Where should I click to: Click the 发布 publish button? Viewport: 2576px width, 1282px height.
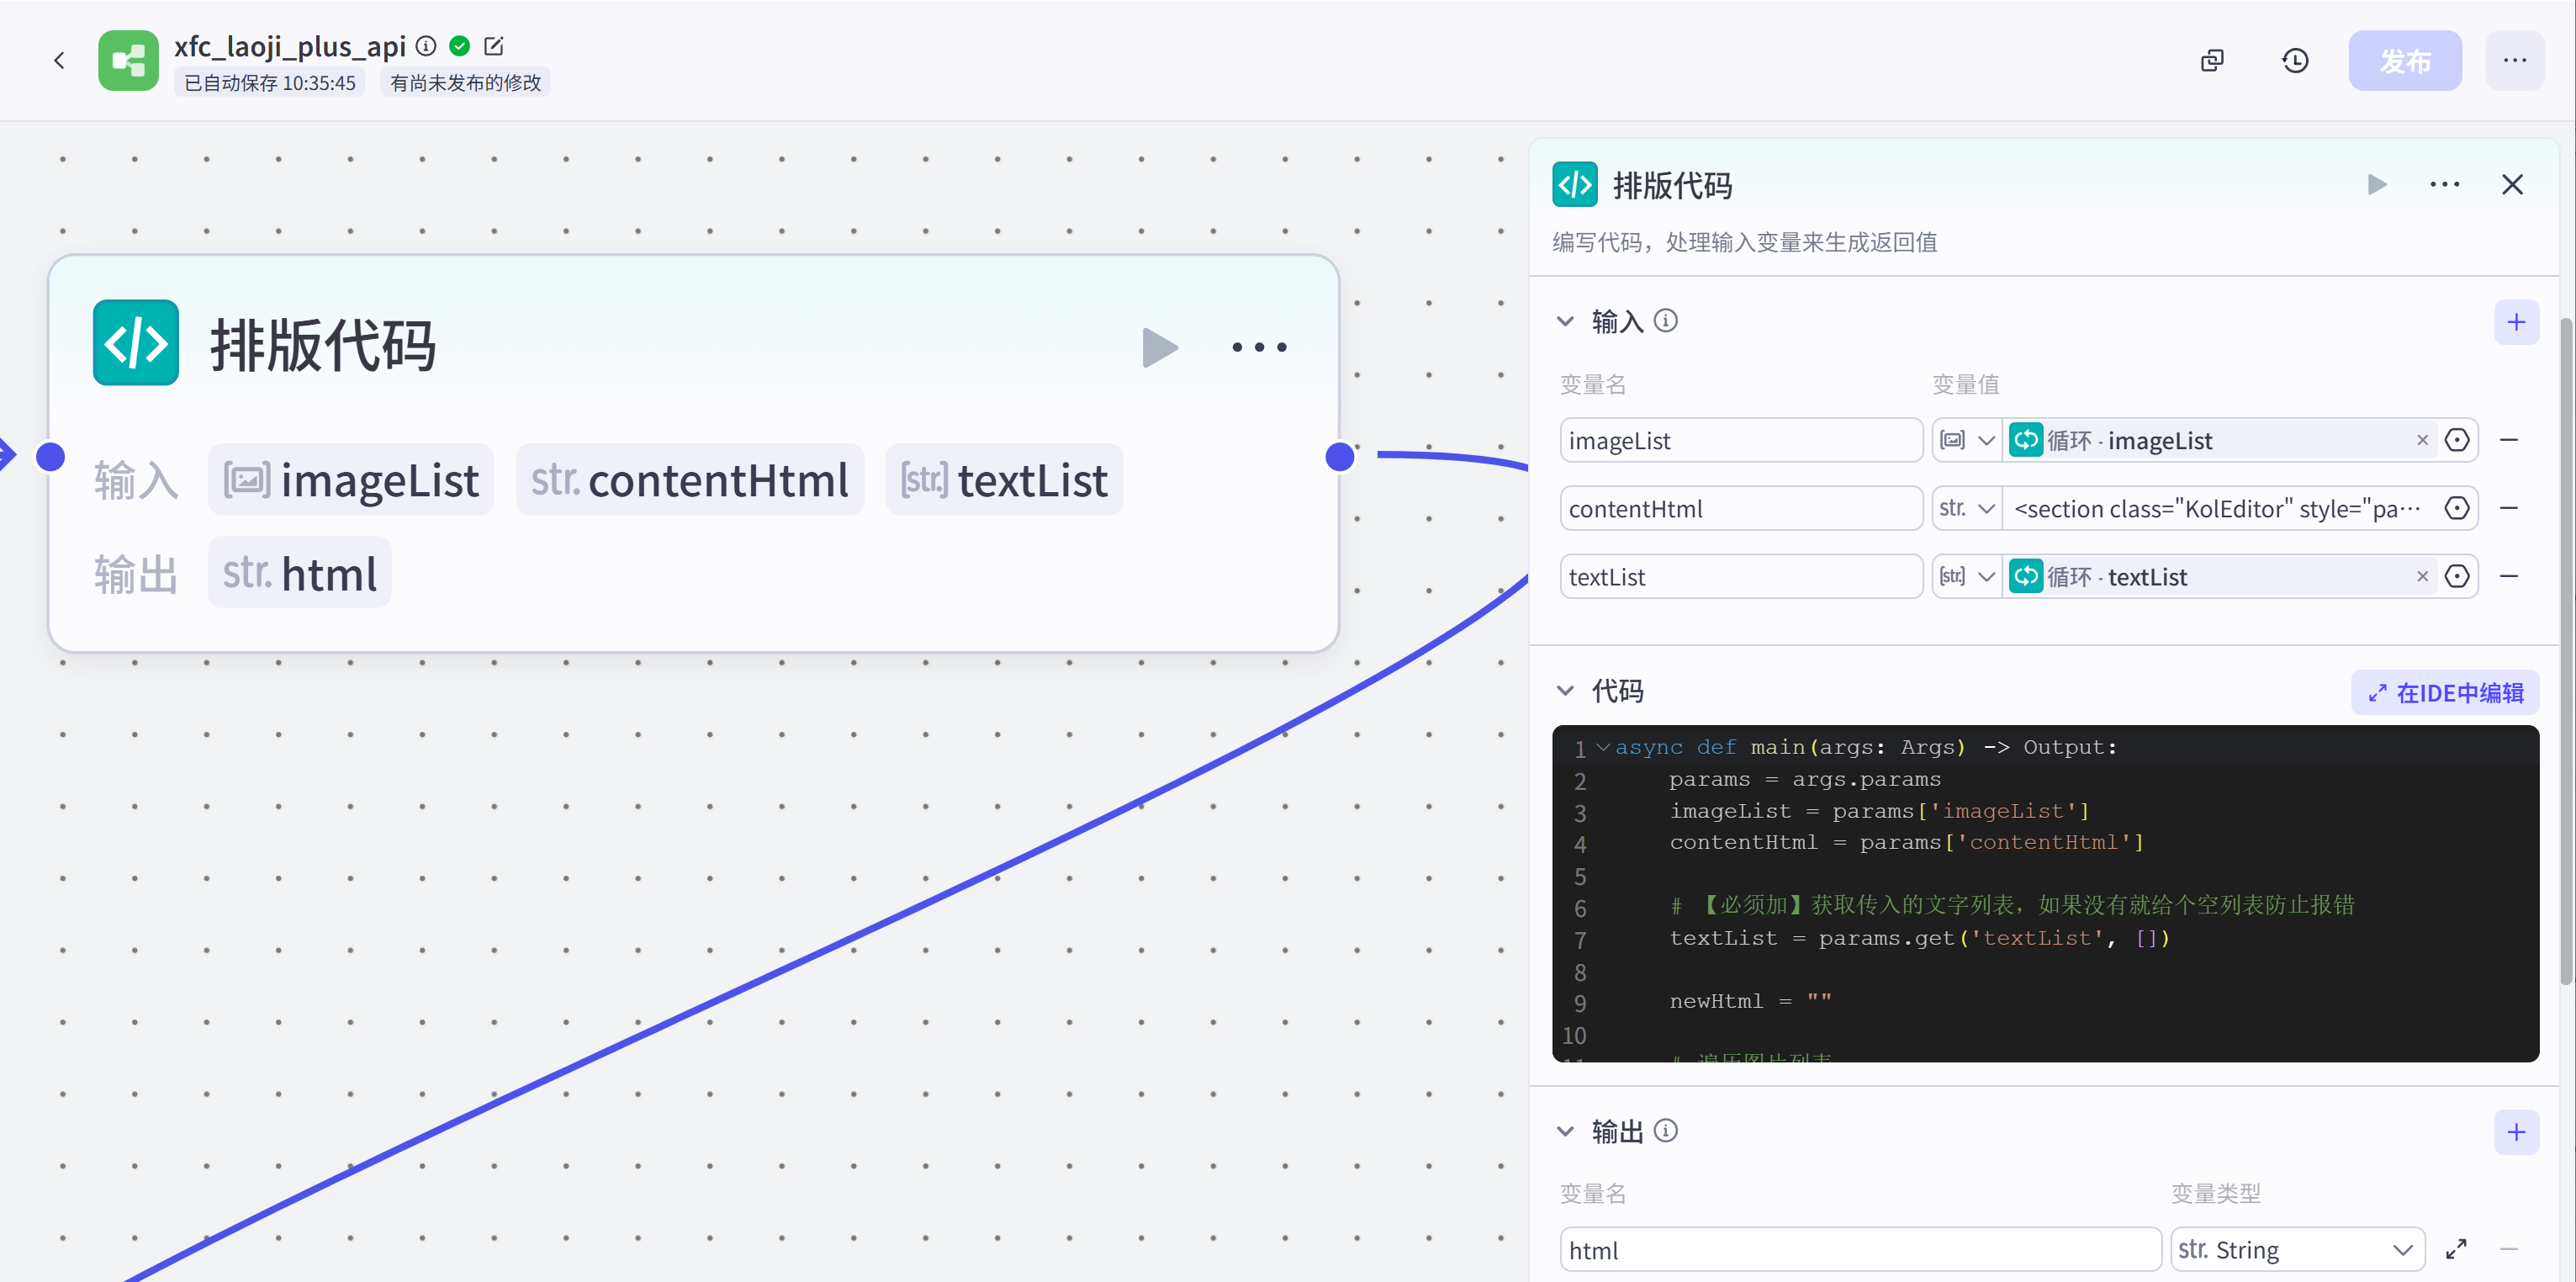coord(2404,61)
